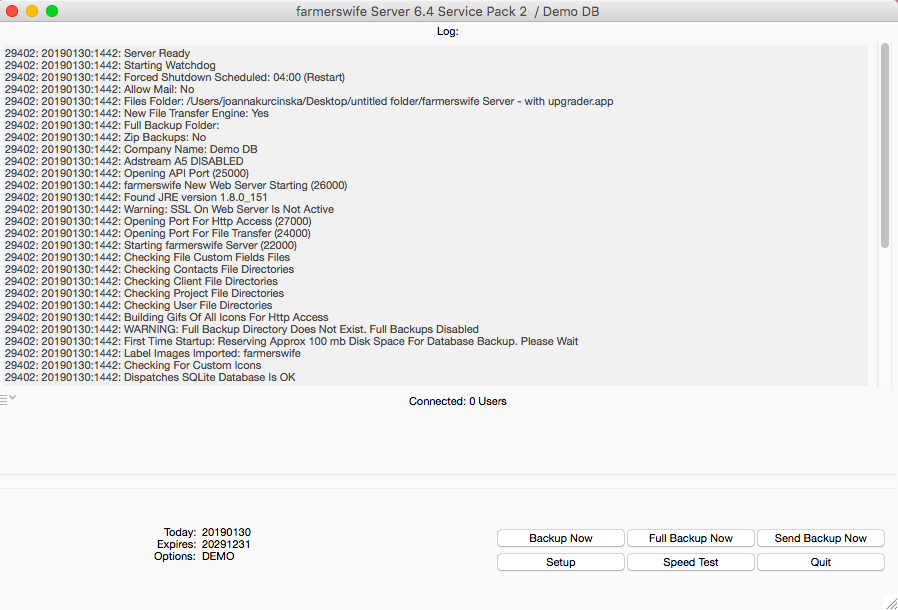This screenshot has height=610, width=898.
Task: Click 'New Web Server Starting (26000)' line
Action: click(x=176, y=186)
